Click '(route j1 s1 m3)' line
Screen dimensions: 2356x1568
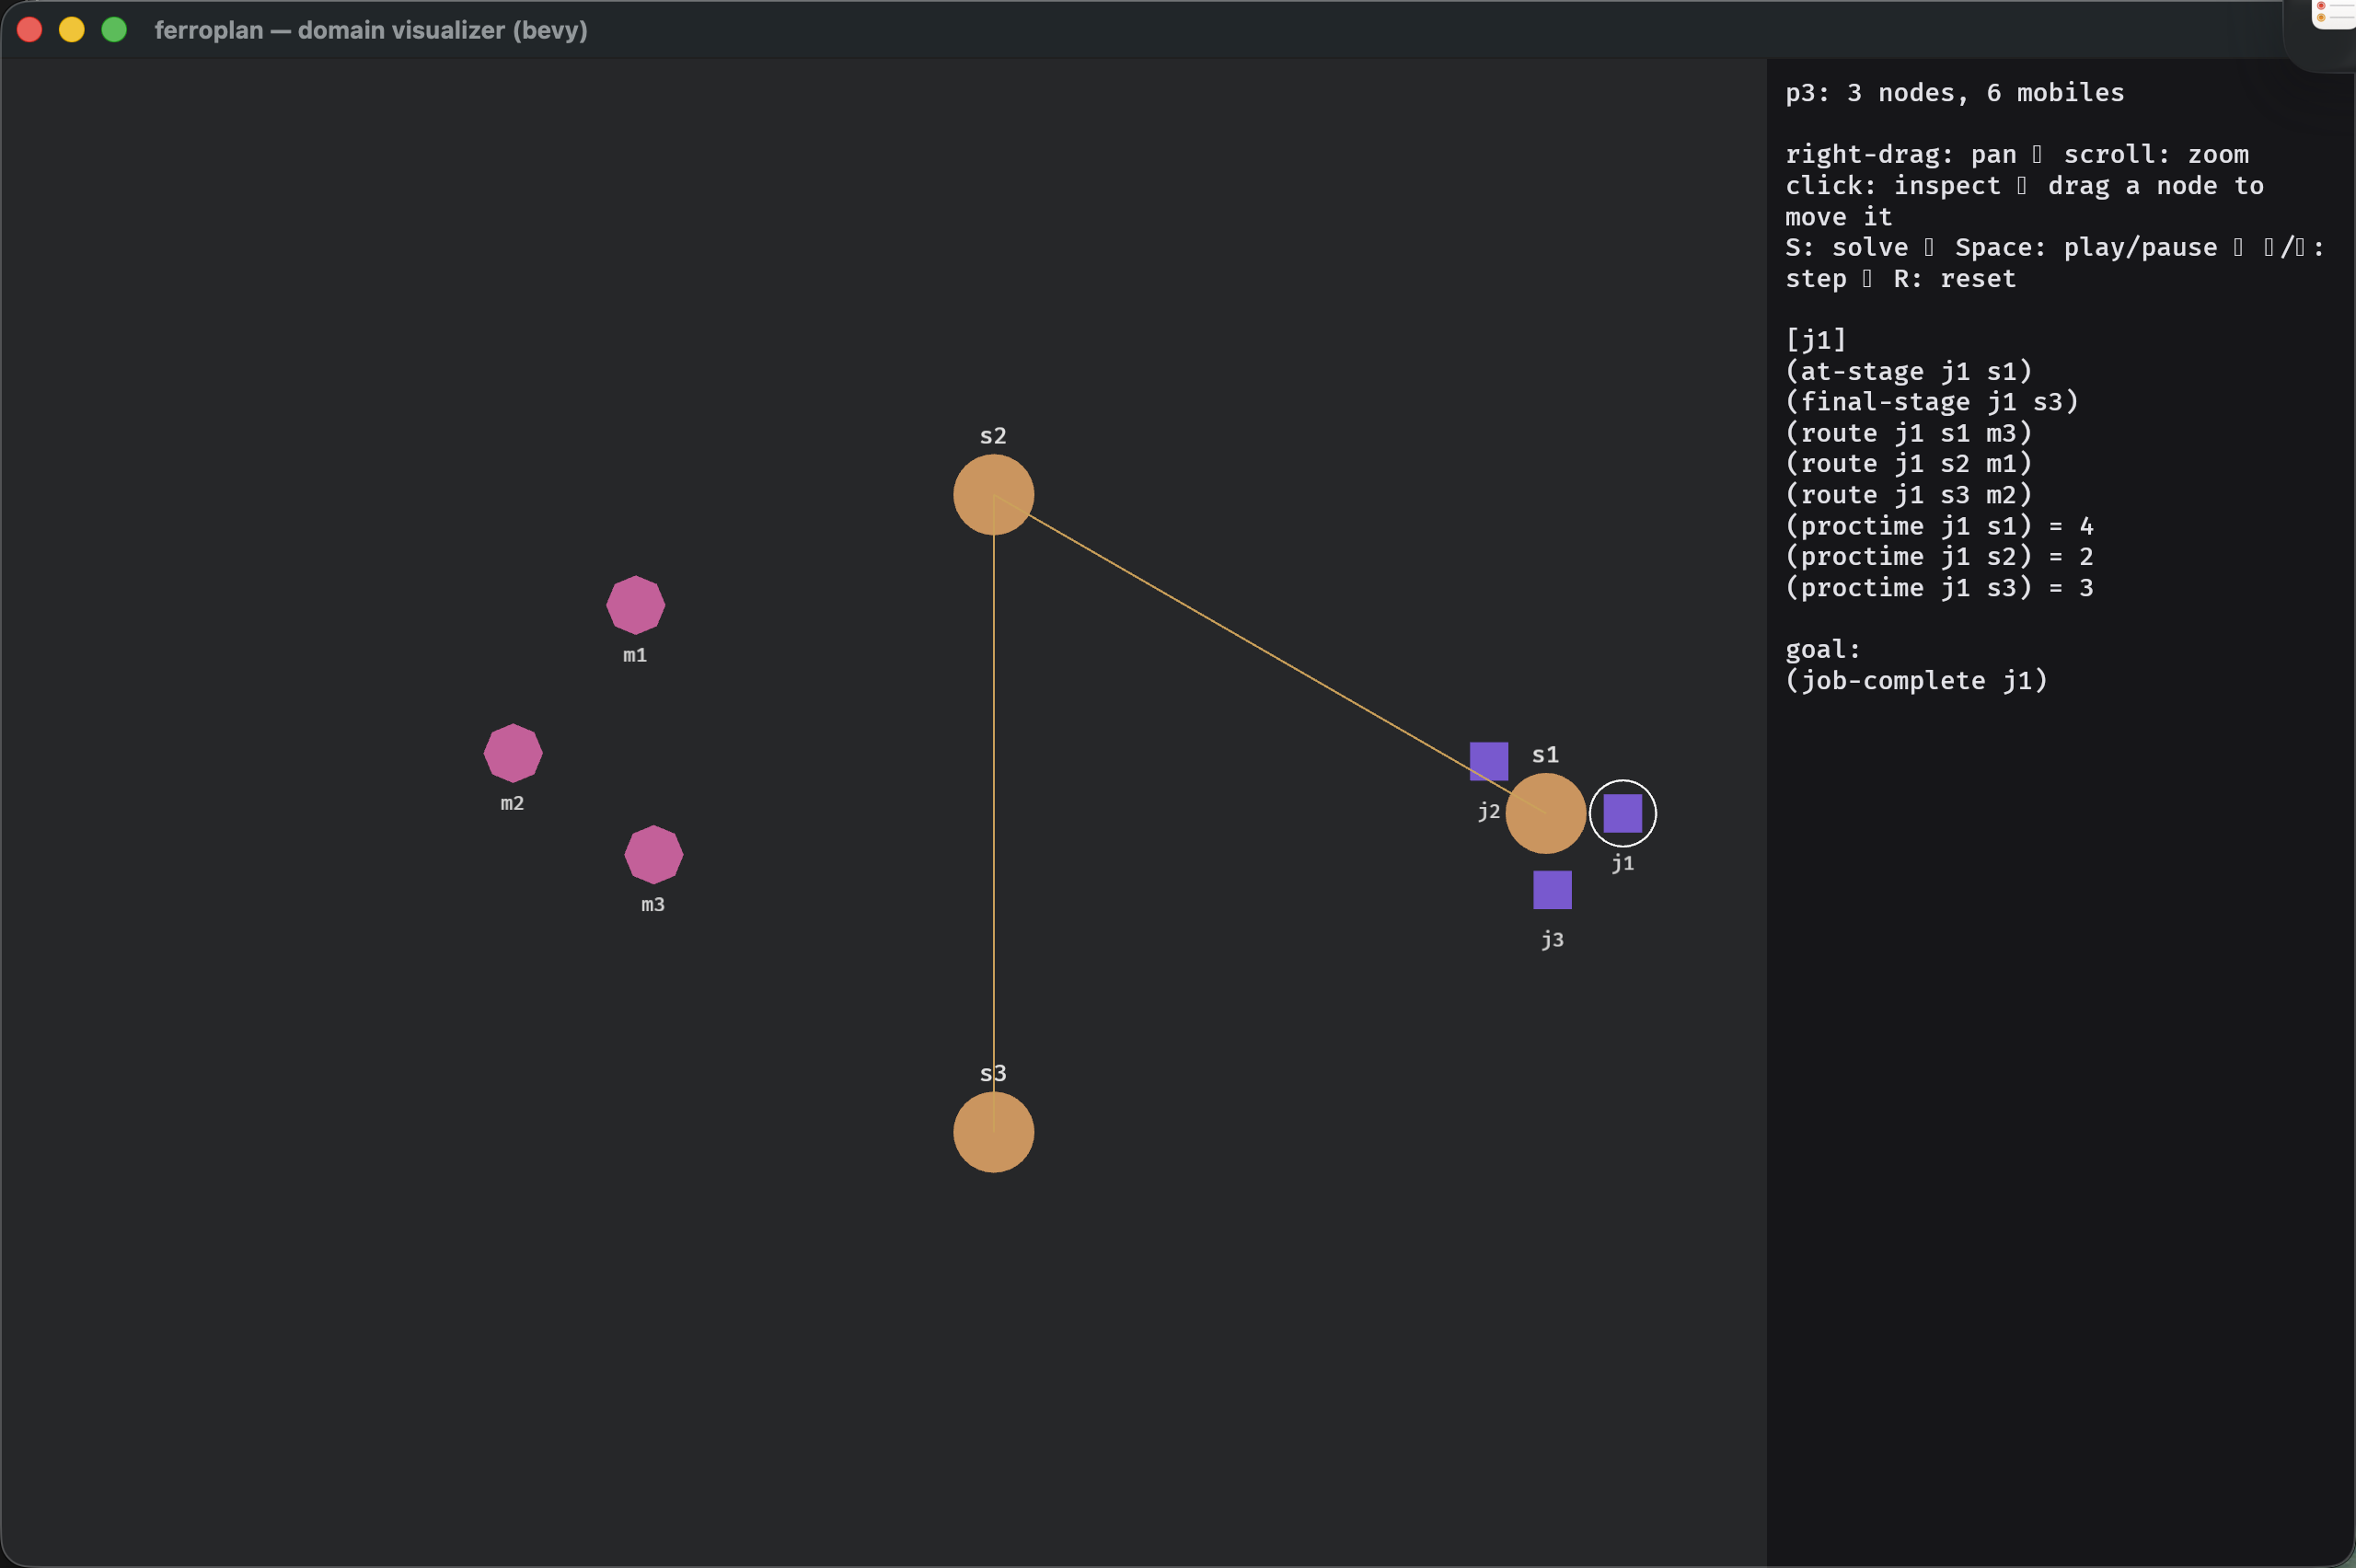pyautogui.click(x=1909, y=433)
